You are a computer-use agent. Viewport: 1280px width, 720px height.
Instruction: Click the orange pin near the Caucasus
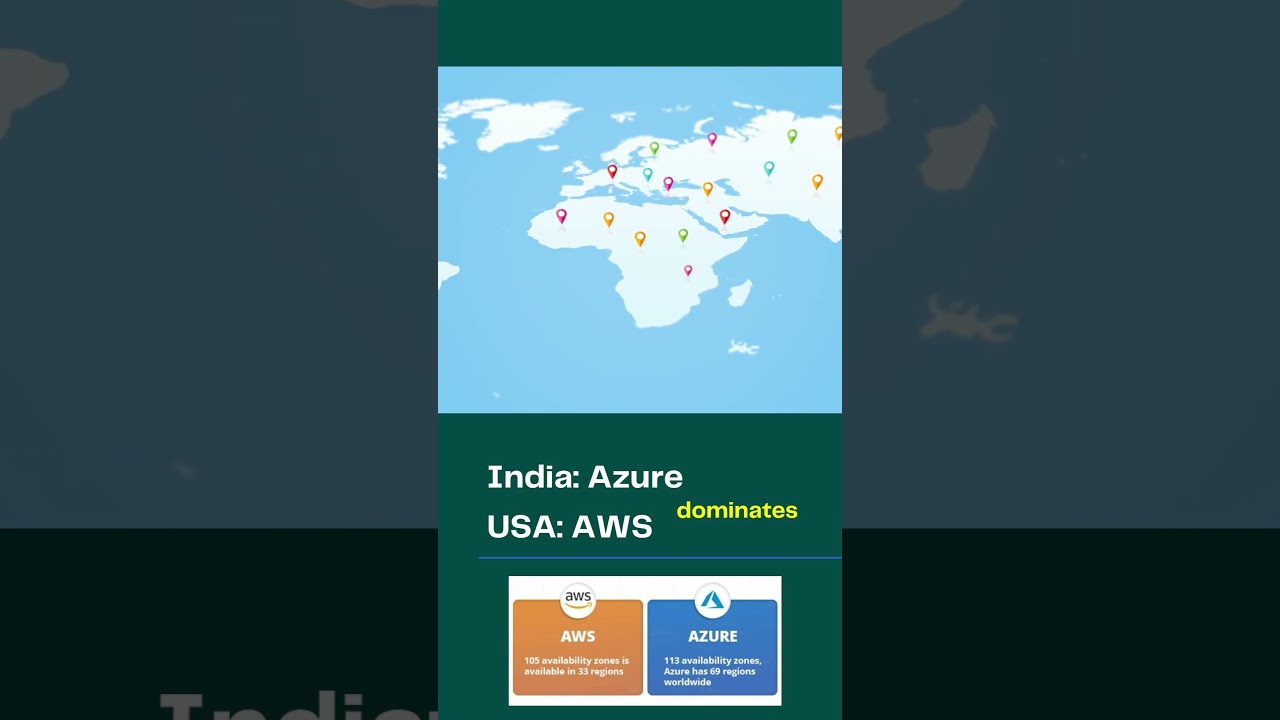tap(707, 188)
